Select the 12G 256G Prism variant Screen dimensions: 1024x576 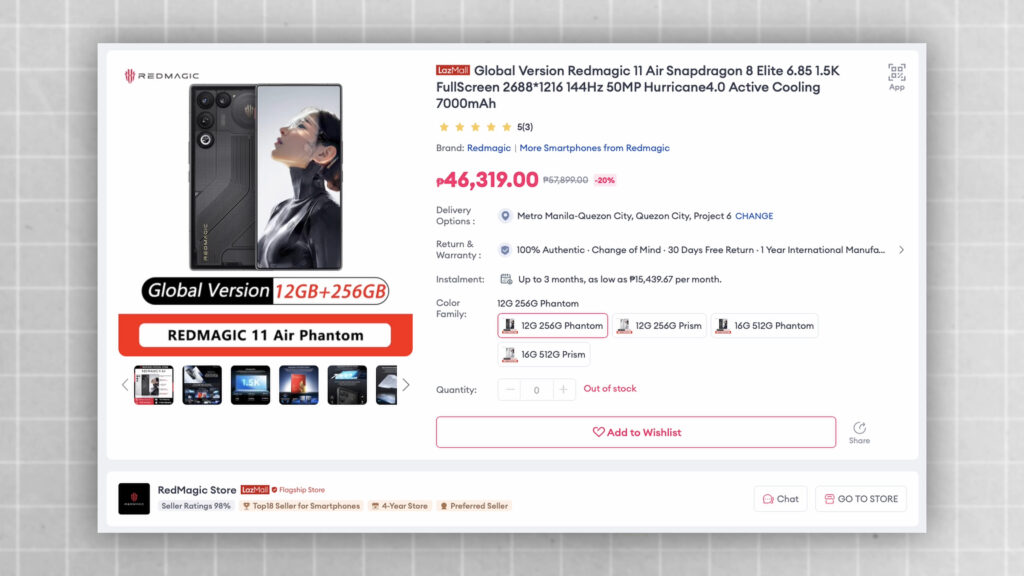659,326
